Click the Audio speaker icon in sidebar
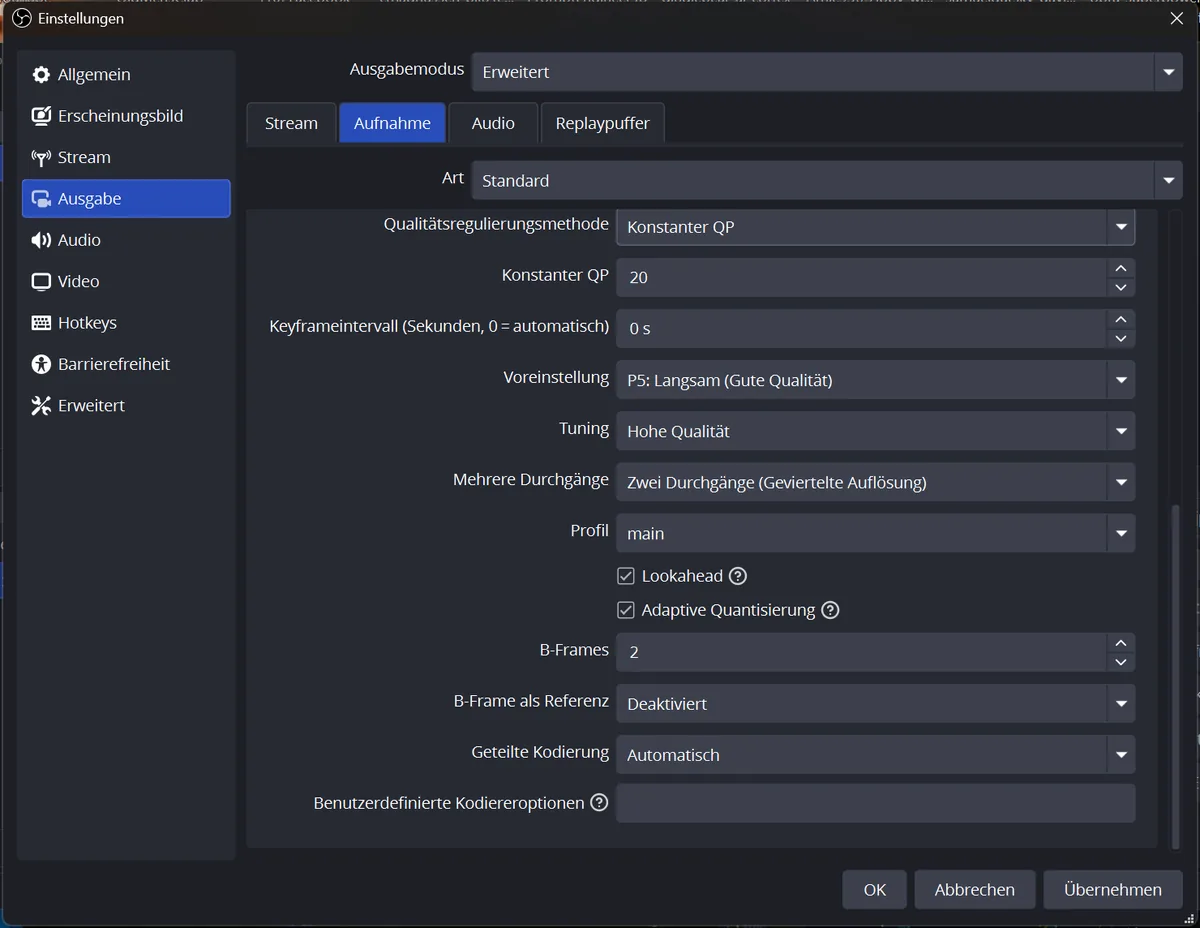 tap(41, 240)
